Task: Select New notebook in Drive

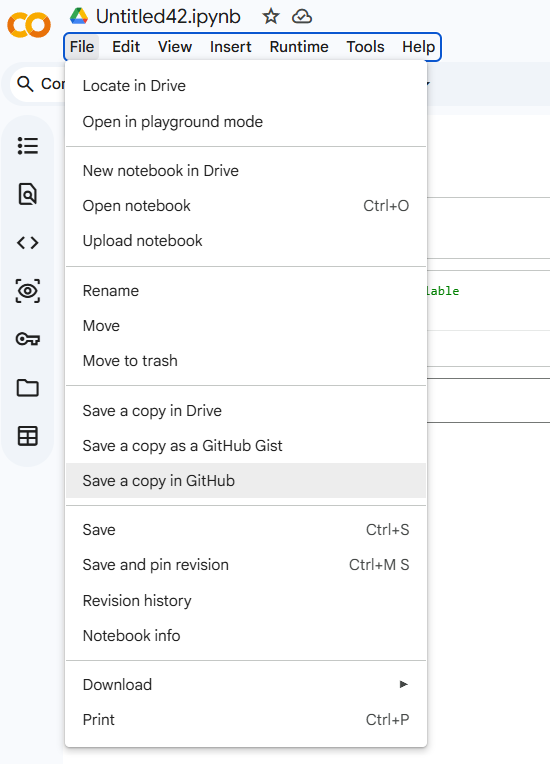Action: tap(246, 171)
